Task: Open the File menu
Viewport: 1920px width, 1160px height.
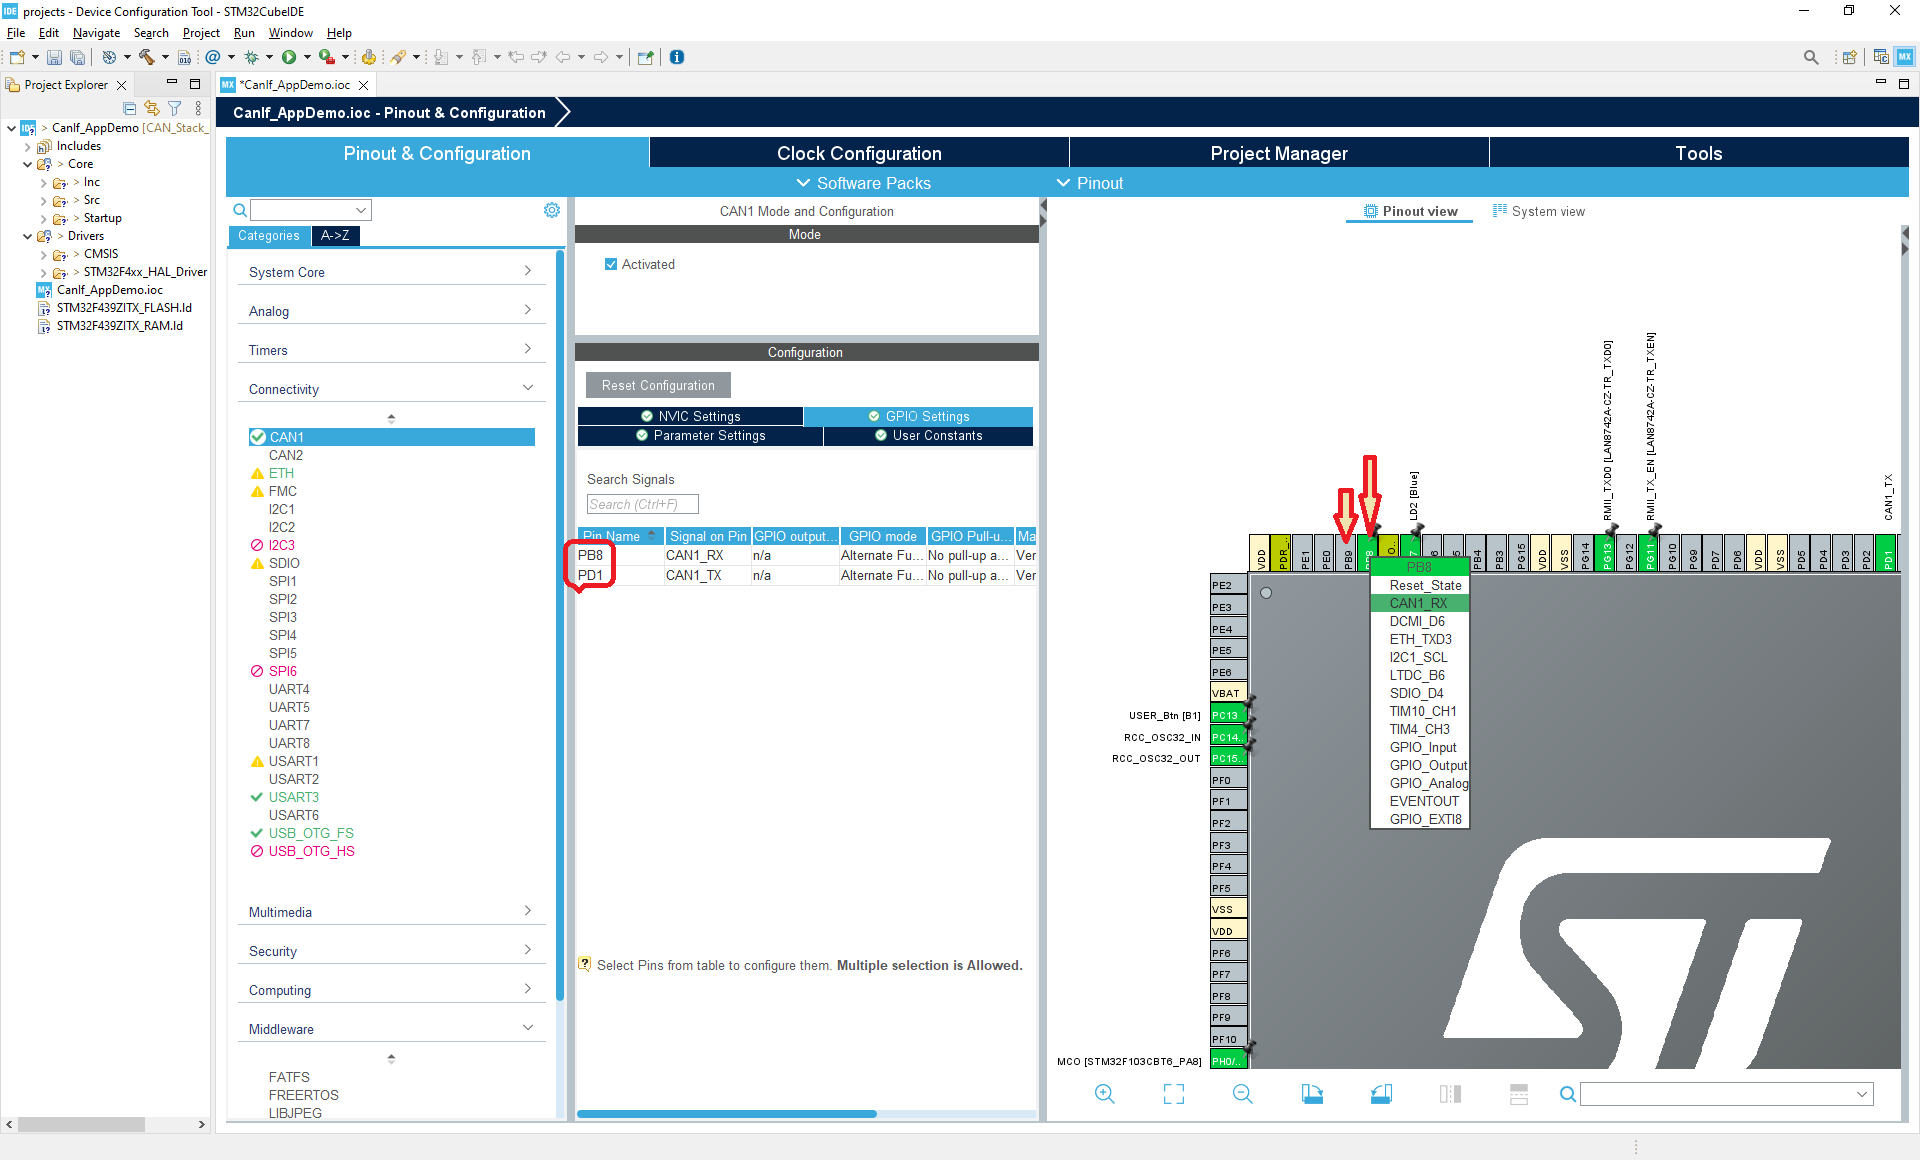Action: pyautogui.click(x=16, y=33)
